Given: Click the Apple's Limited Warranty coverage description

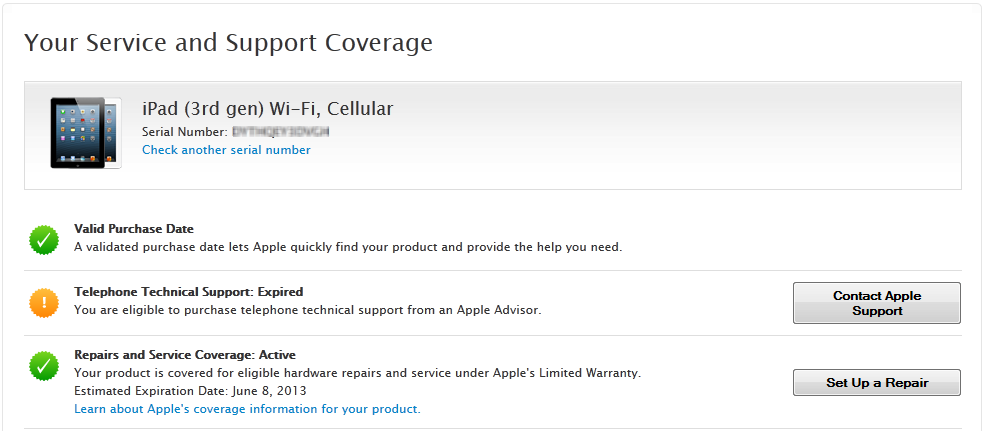Looking at the screenshot, I should (357, 373).
